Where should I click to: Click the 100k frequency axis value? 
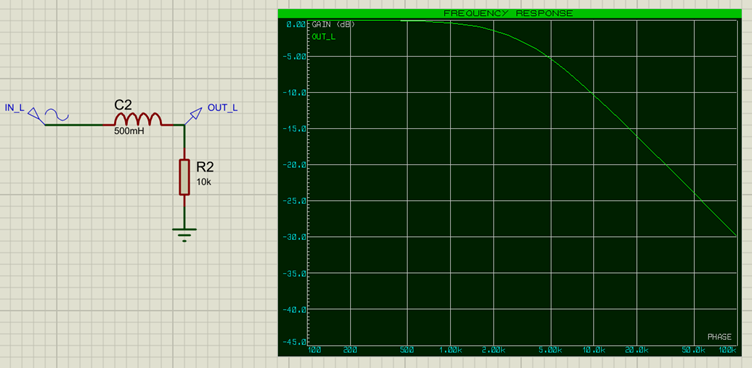pos(728,350)
